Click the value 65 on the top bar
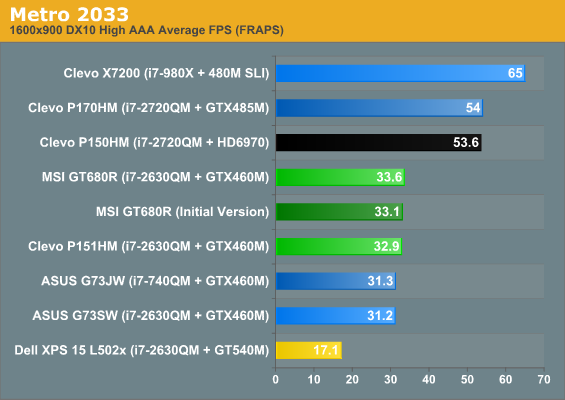The image size is (565, 400). point(515,73)
